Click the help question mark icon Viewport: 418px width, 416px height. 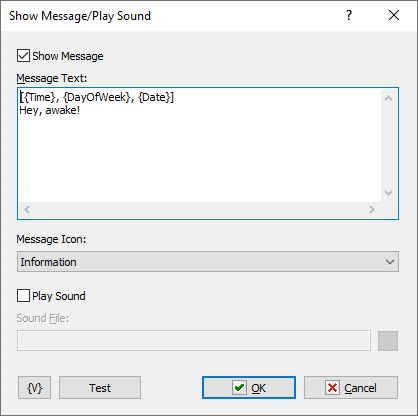(349, 15)
